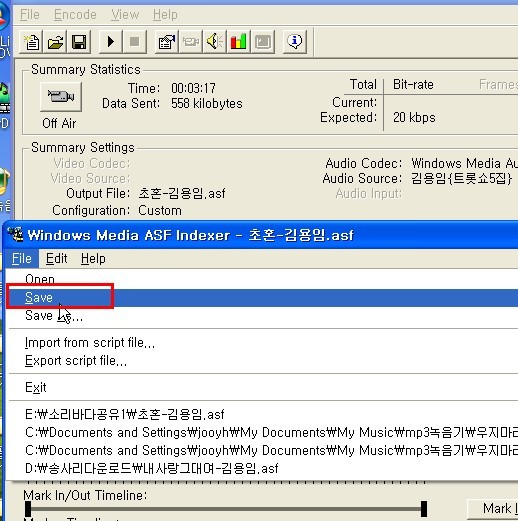
Task: Click the Off Air camera button
Action: click(61, 97)
